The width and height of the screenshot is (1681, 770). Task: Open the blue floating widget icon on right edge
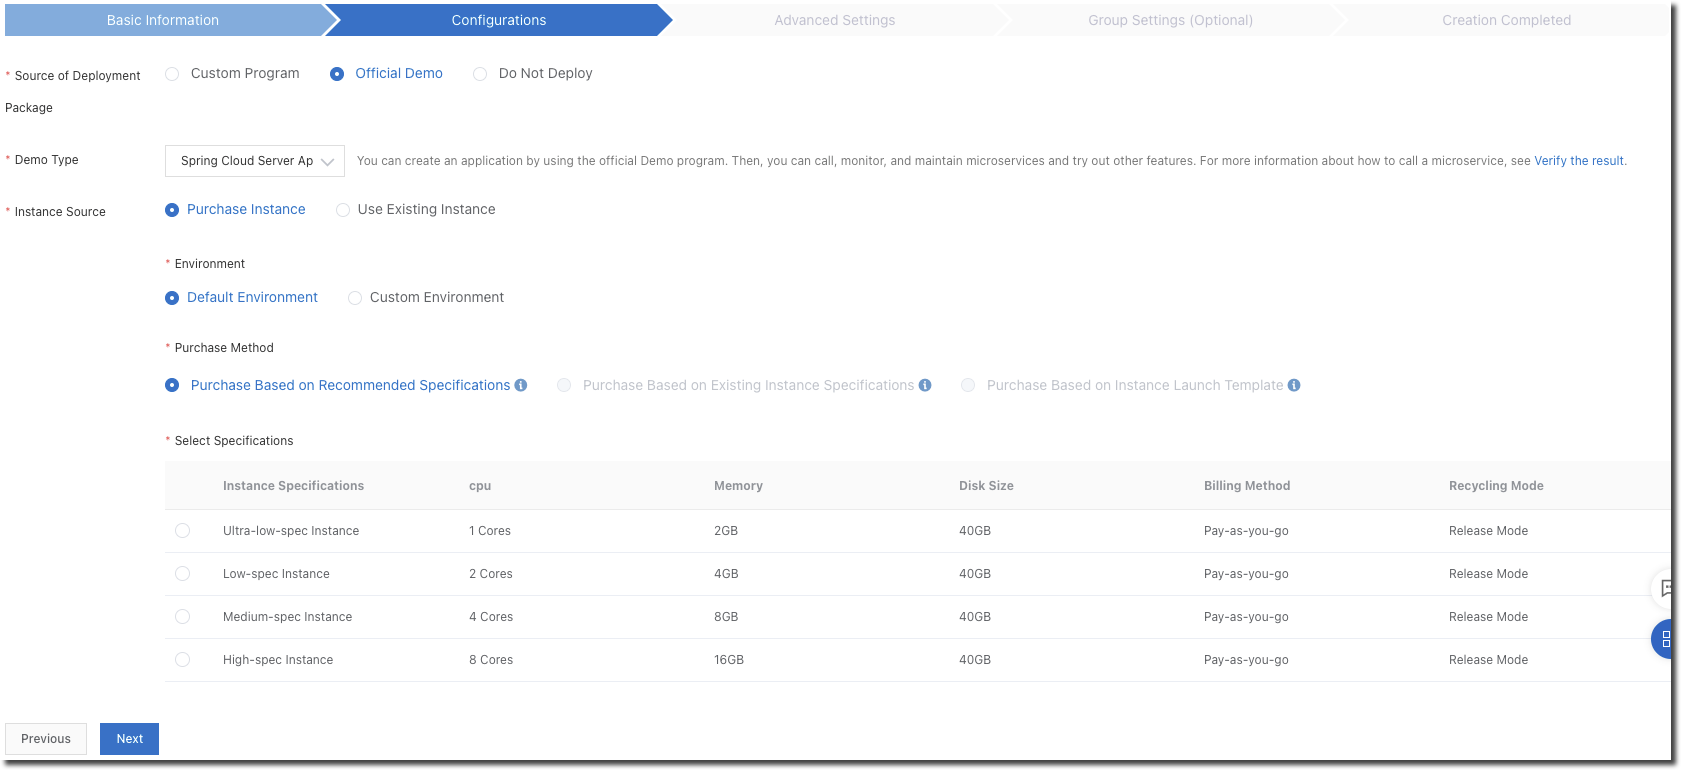(x=1664, y=639)
